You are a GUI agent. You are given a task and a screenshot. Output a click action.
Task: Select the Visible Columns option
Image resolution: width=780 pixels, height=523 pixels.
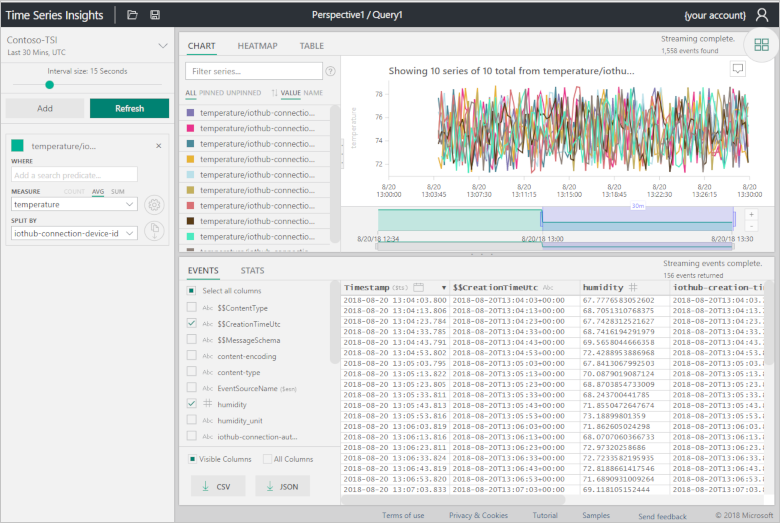coord(192,459)
